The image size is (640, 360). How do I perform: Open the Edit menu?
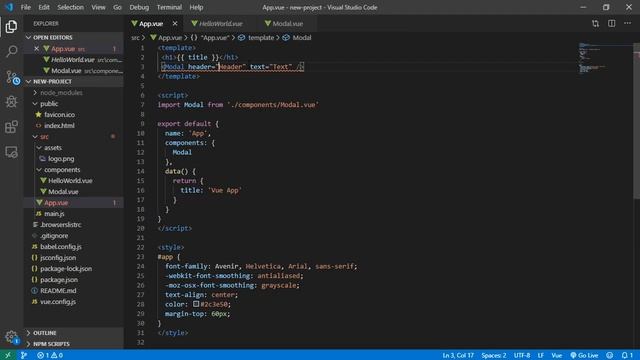tap(44, 7)
